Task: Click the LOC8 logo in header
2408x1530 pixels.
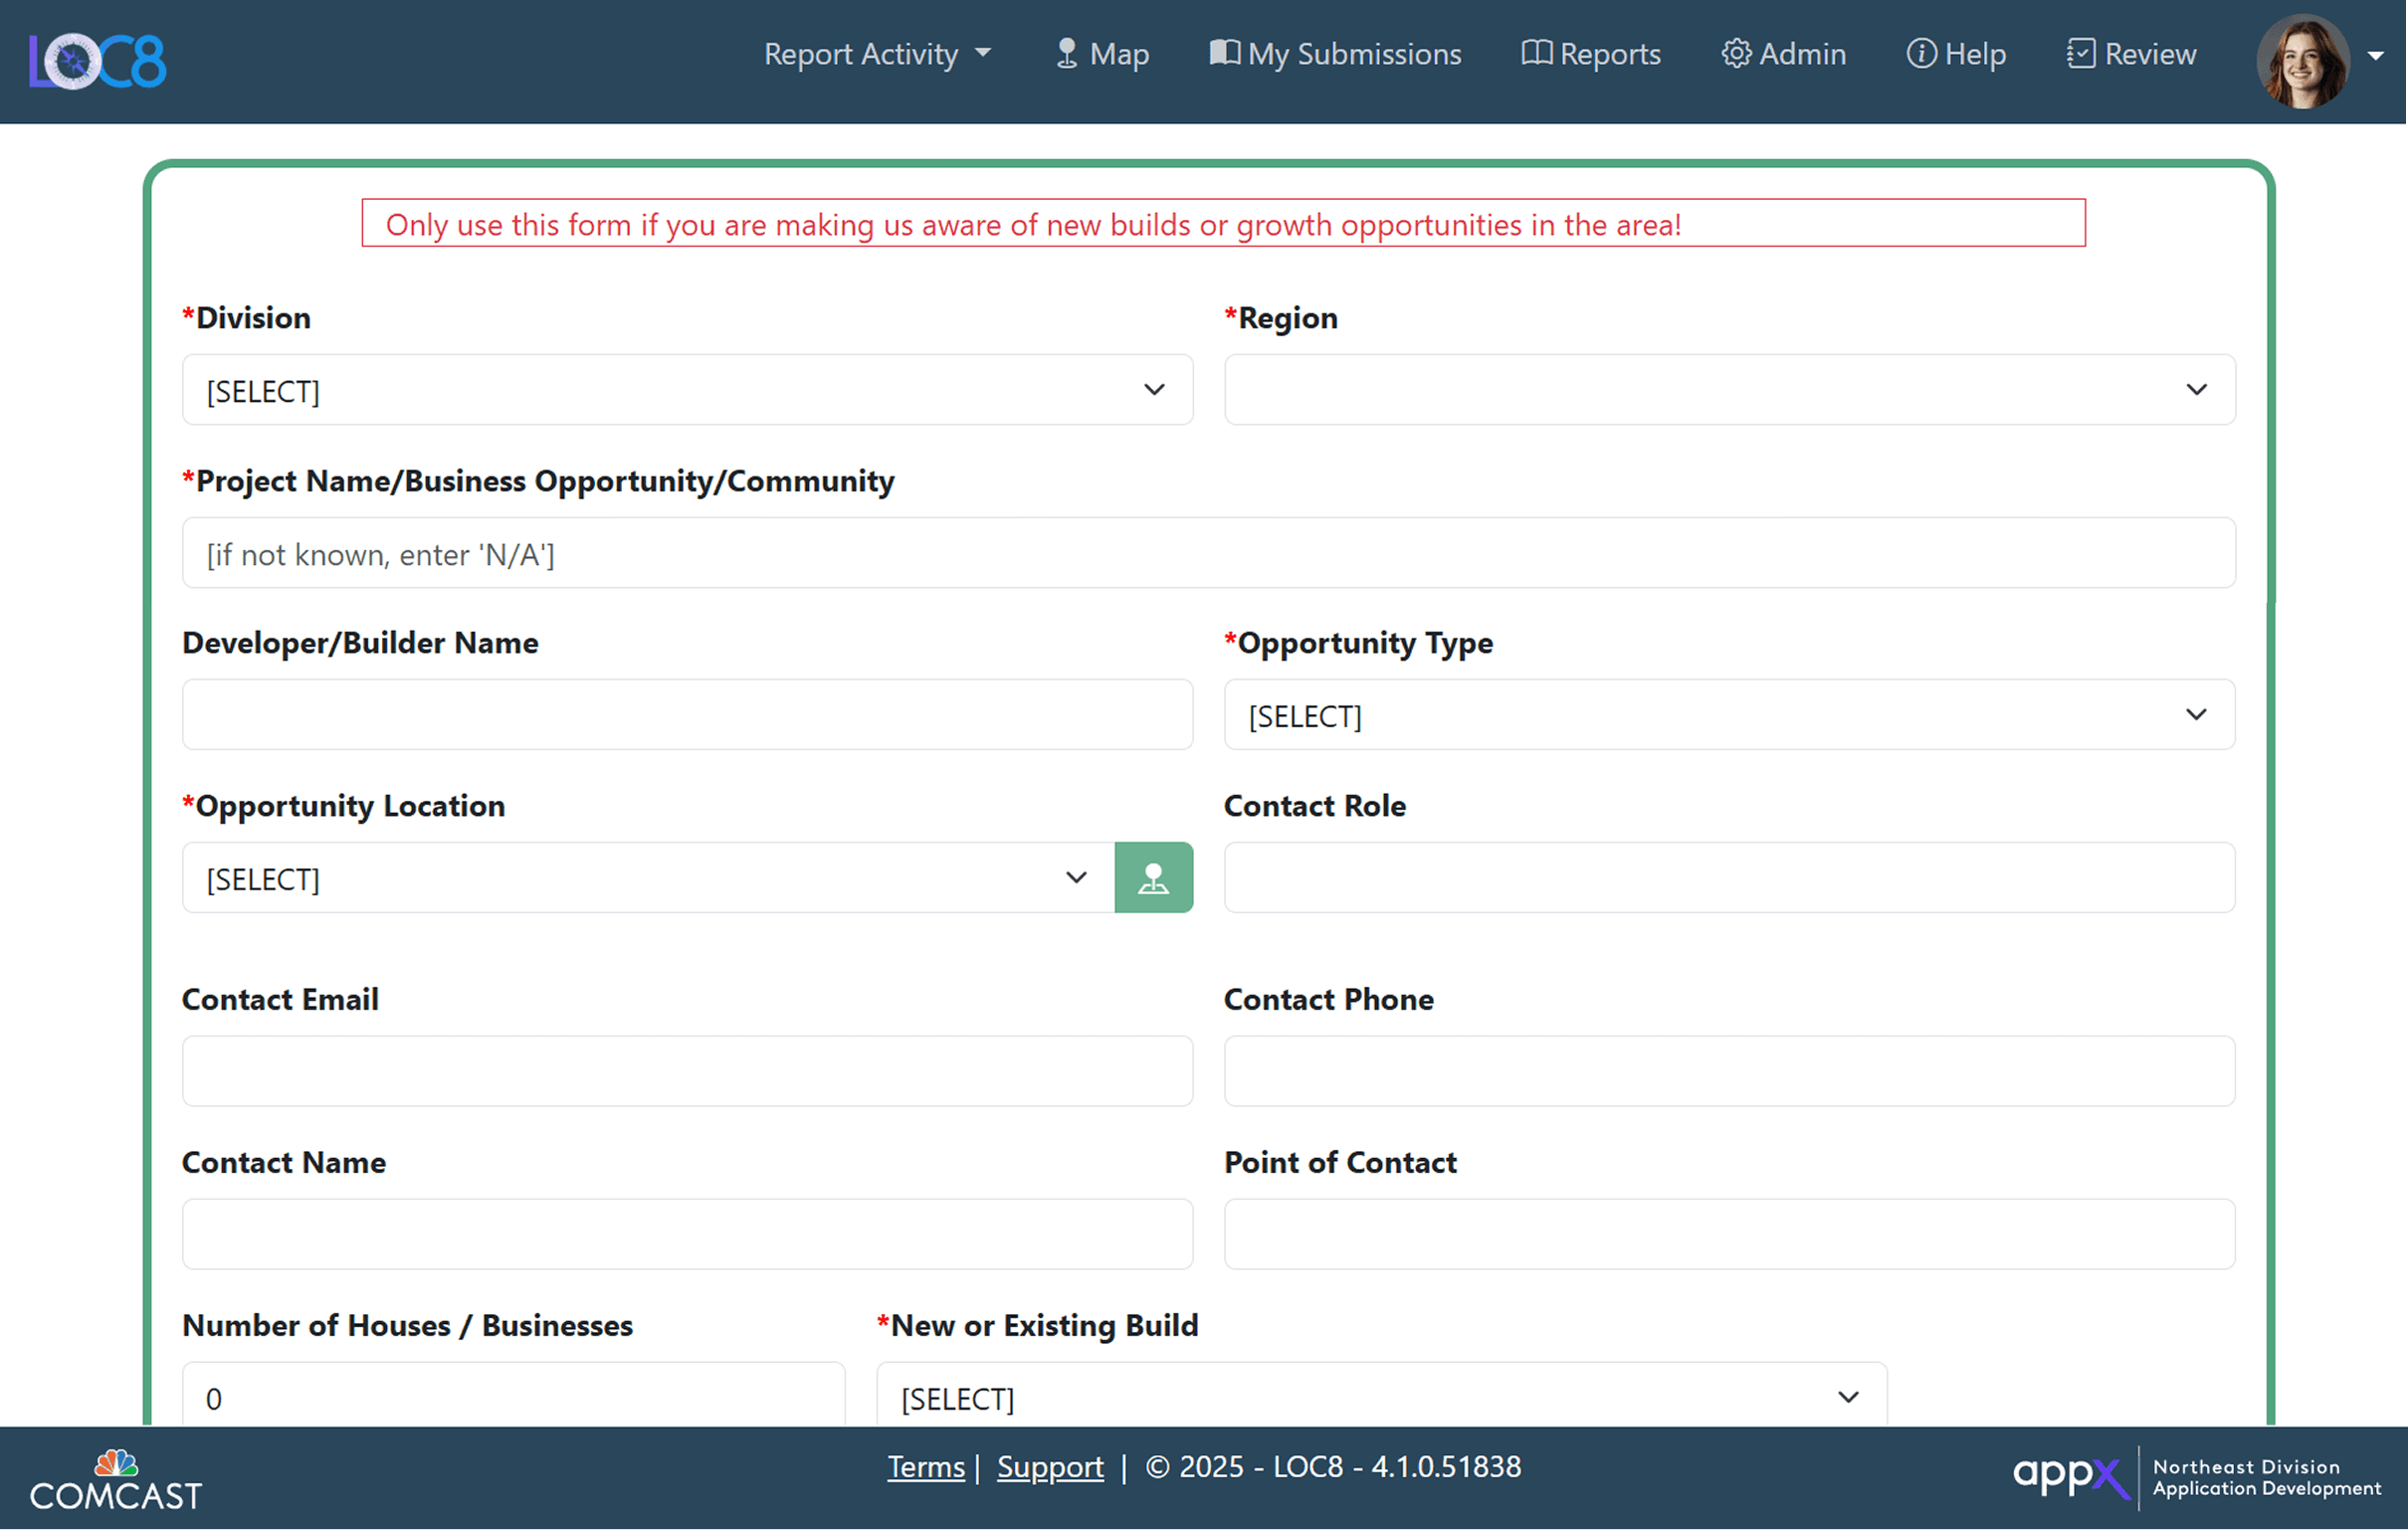Action: pos(98,61)
